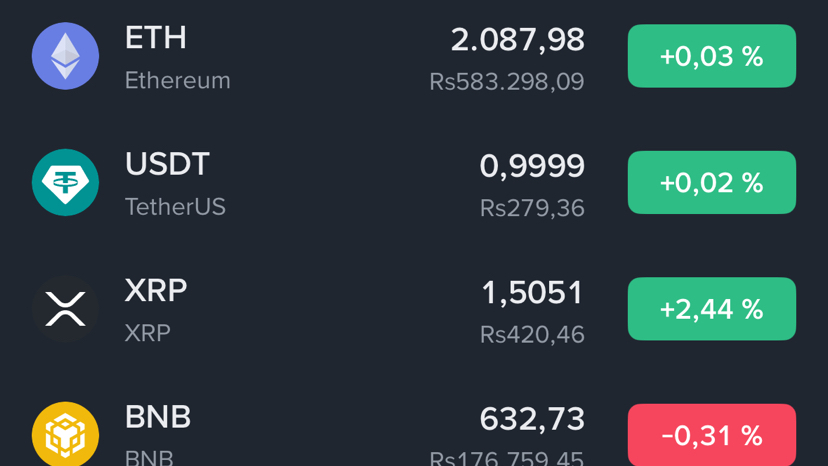This screenshot has height=466, width=828.
Task: Select the ETH price 2.087,98
Action: click(x=517, y=40)
